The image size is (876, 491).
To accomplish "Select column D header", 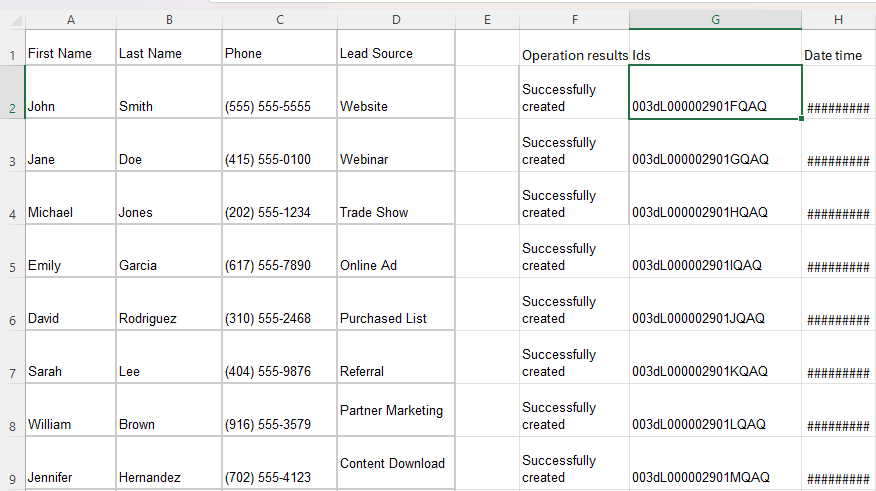I will tap(396, 20).
